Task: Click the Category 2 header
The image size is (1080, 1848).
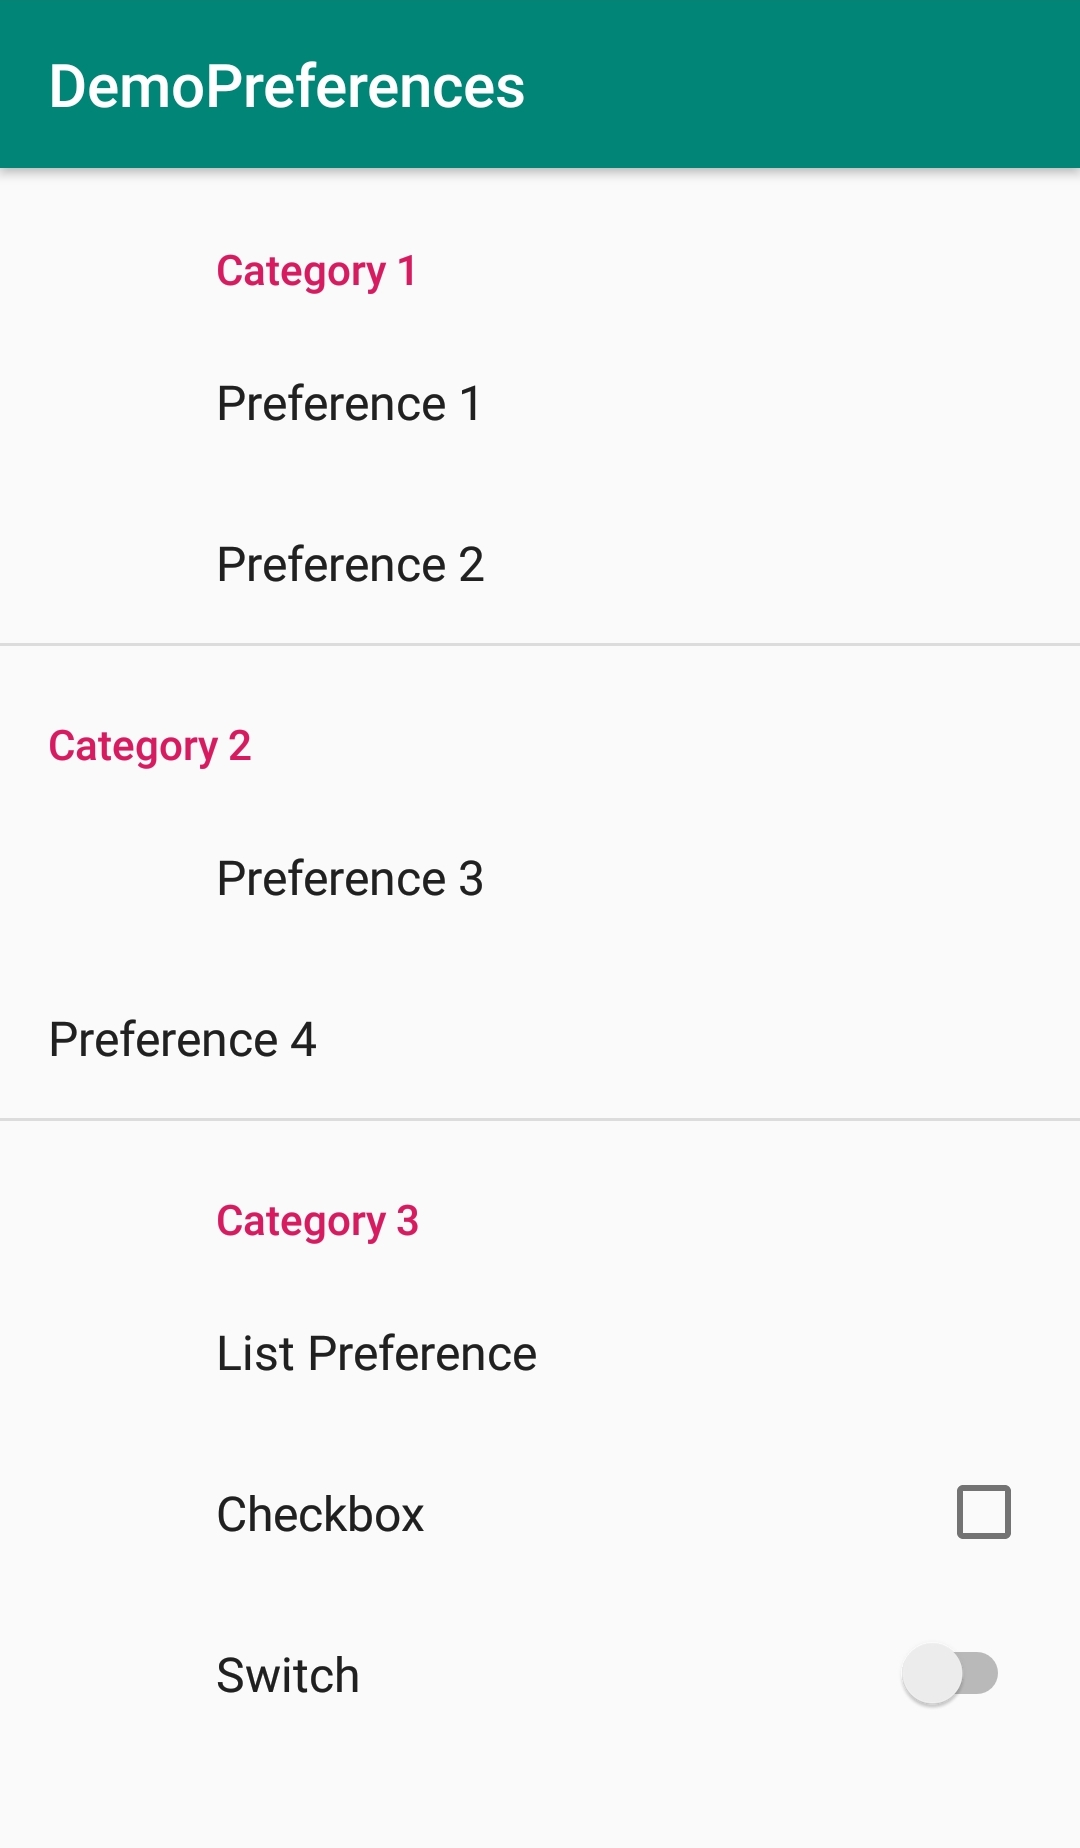Action: coord(150,746)
